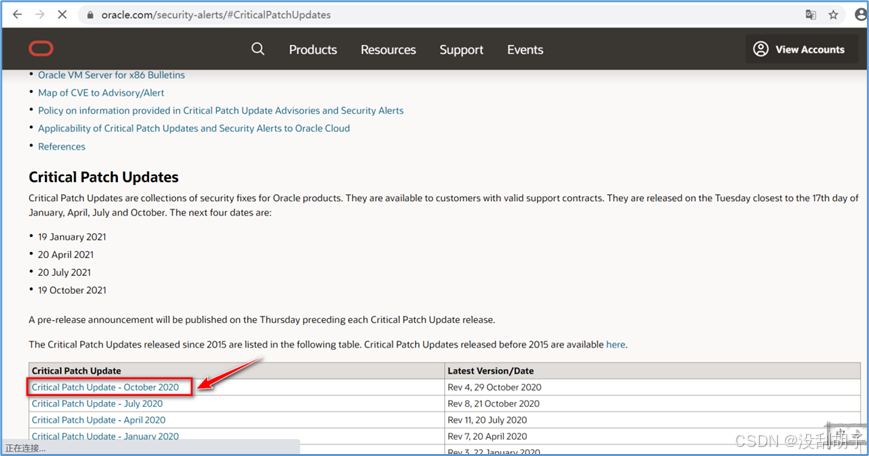Click the Critical Patch Updates heading
This screenshot has height=456, width=869.
(104, 177)
